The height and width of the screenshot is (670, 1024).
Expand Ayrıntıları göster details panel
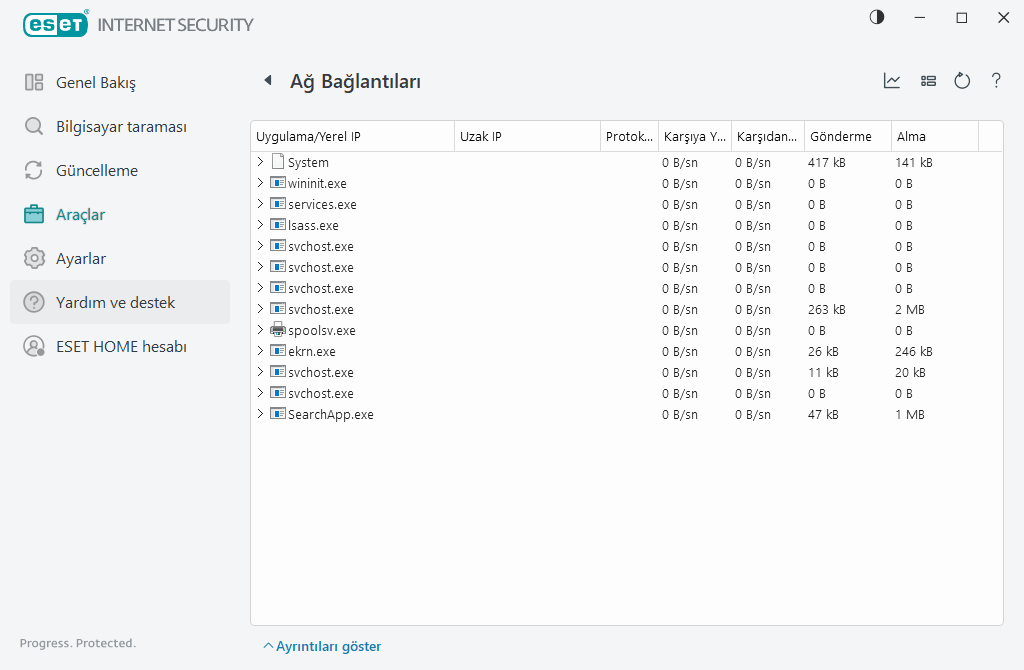point(322,646)
